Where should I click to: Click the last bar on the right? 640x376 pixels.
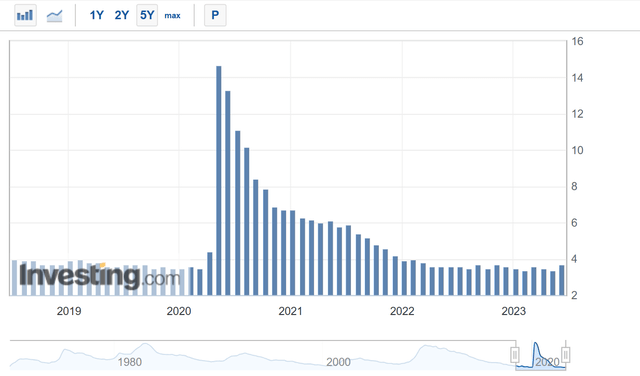click(562, 280)
